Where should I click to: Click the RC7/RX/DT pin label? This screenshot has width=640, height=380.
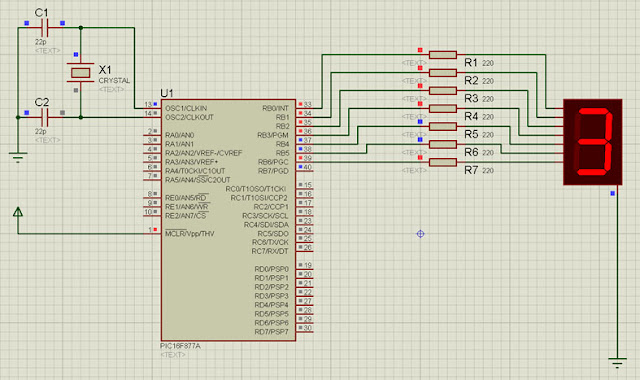(x=270, y=251)
